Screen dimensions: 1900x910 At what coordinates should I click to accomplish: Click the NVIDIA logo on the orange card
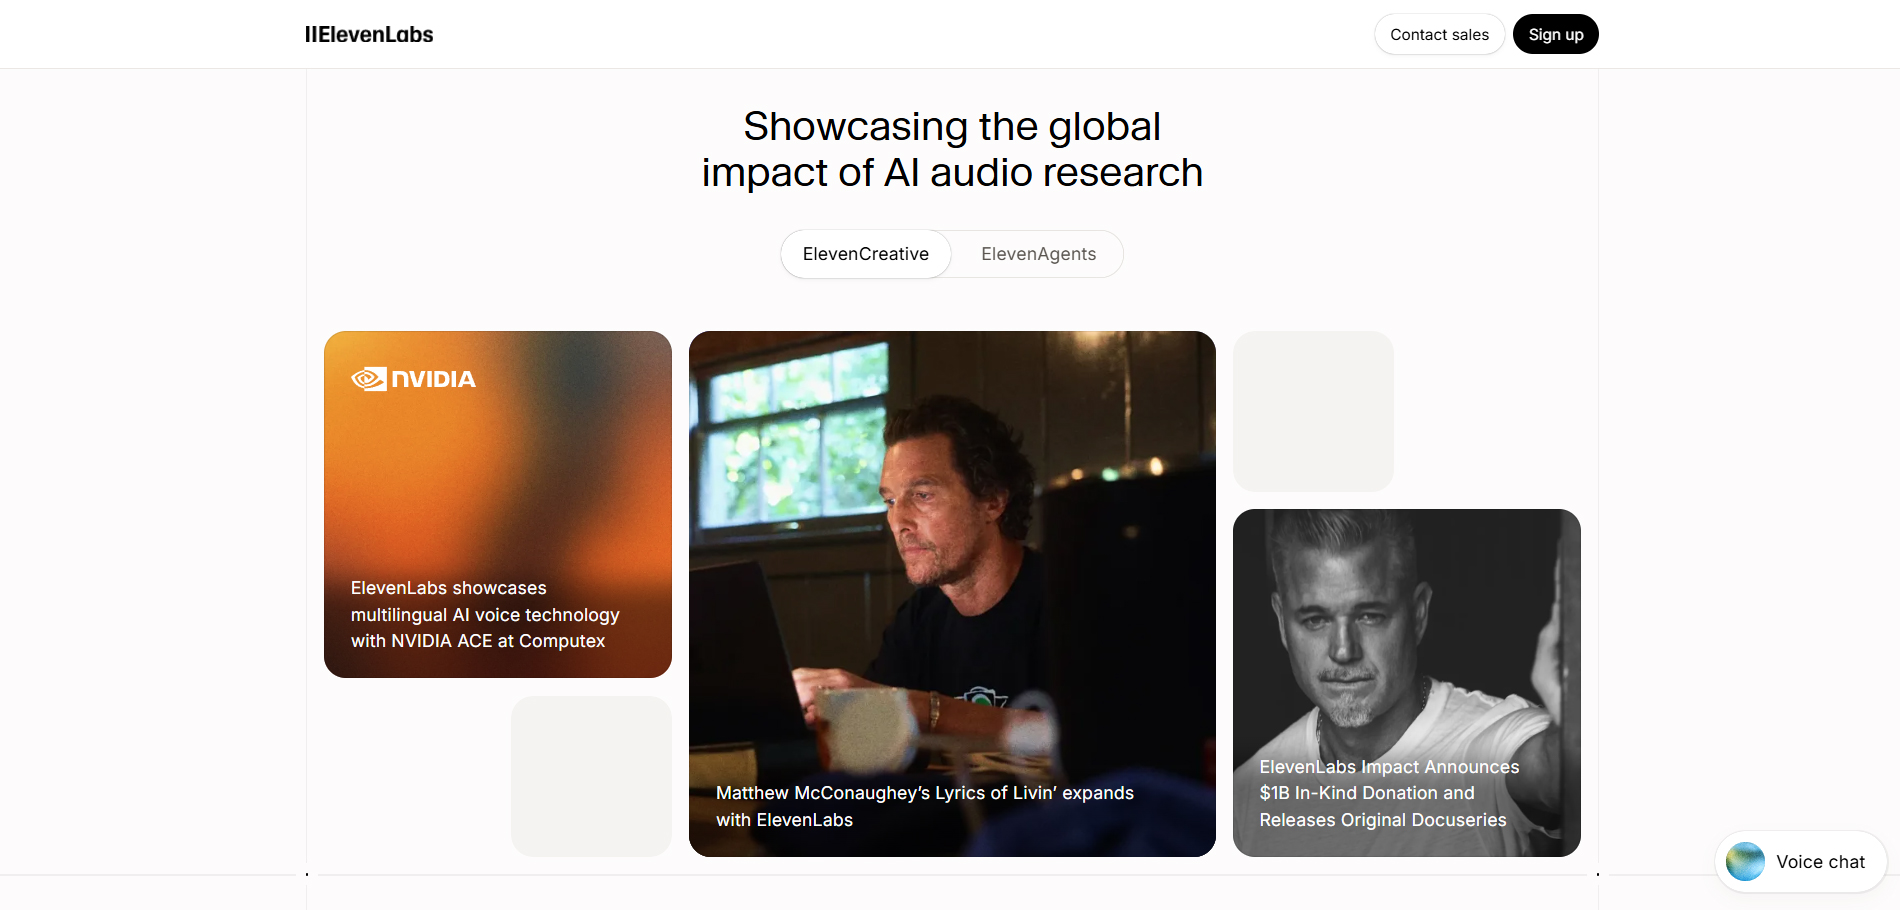click(x=413, y=379)
